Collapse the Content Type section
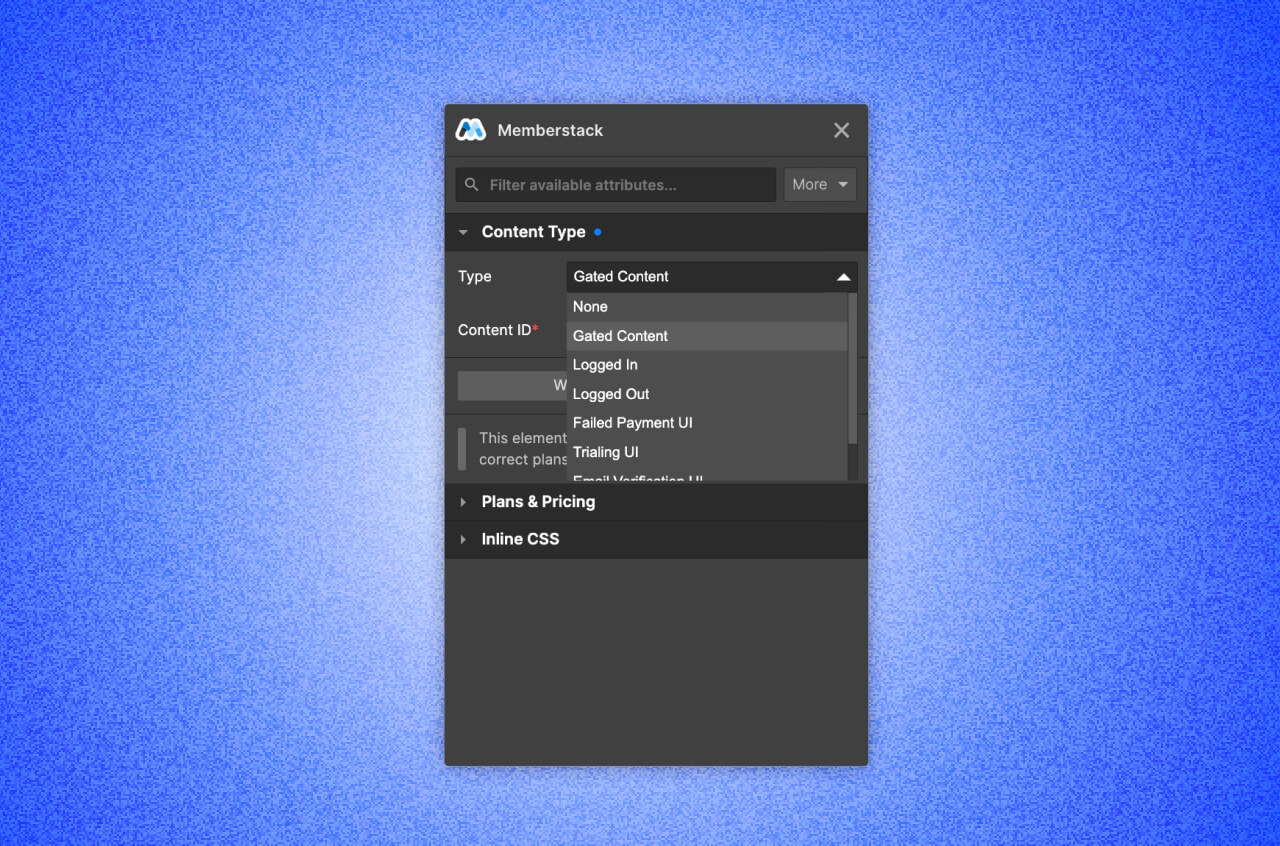Image resolution: width=1280 pixels, height=846 pixels. 463,231
